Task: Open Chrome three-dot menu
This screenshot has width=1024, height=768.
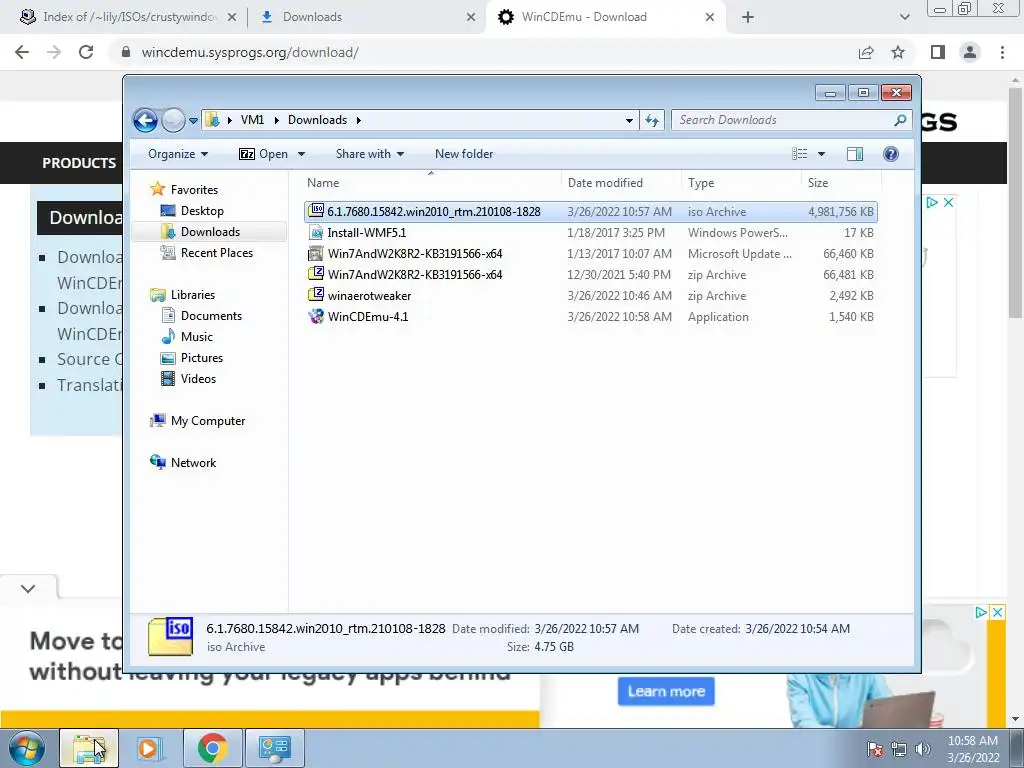Action: coord(1002,52)
